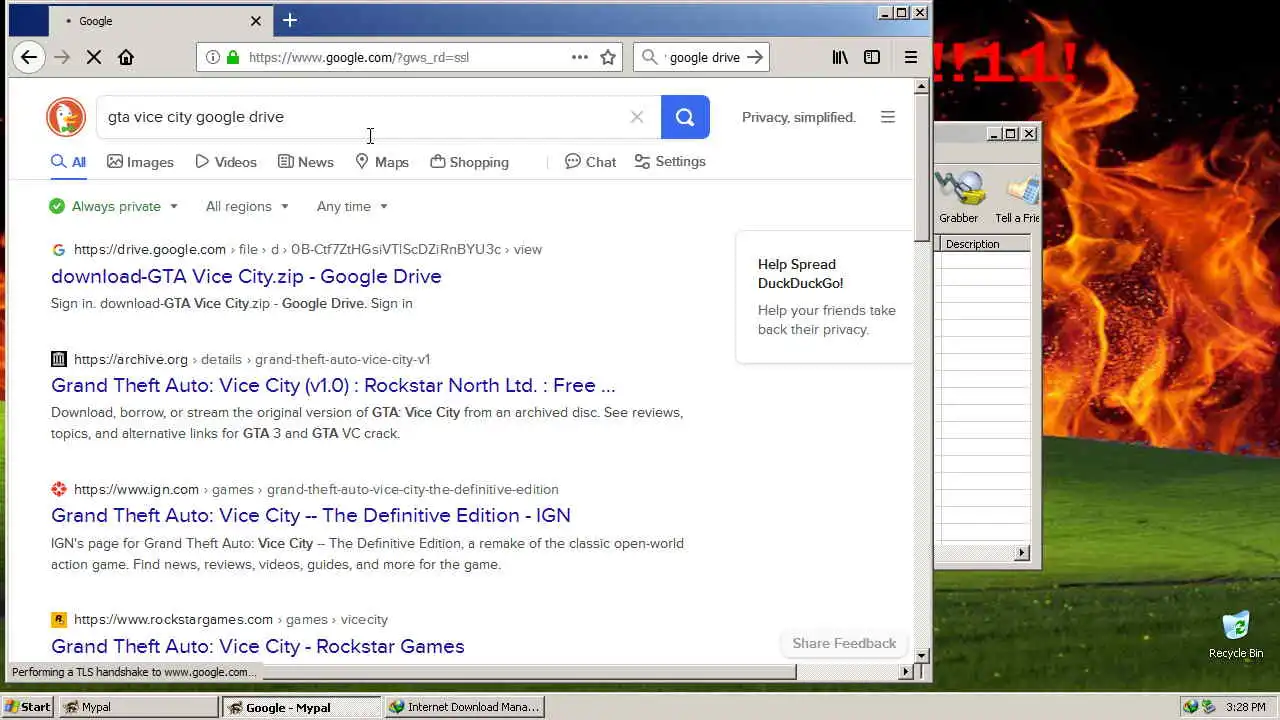
Task: Submit browser search with the arrow button
Action: (755, 57)
